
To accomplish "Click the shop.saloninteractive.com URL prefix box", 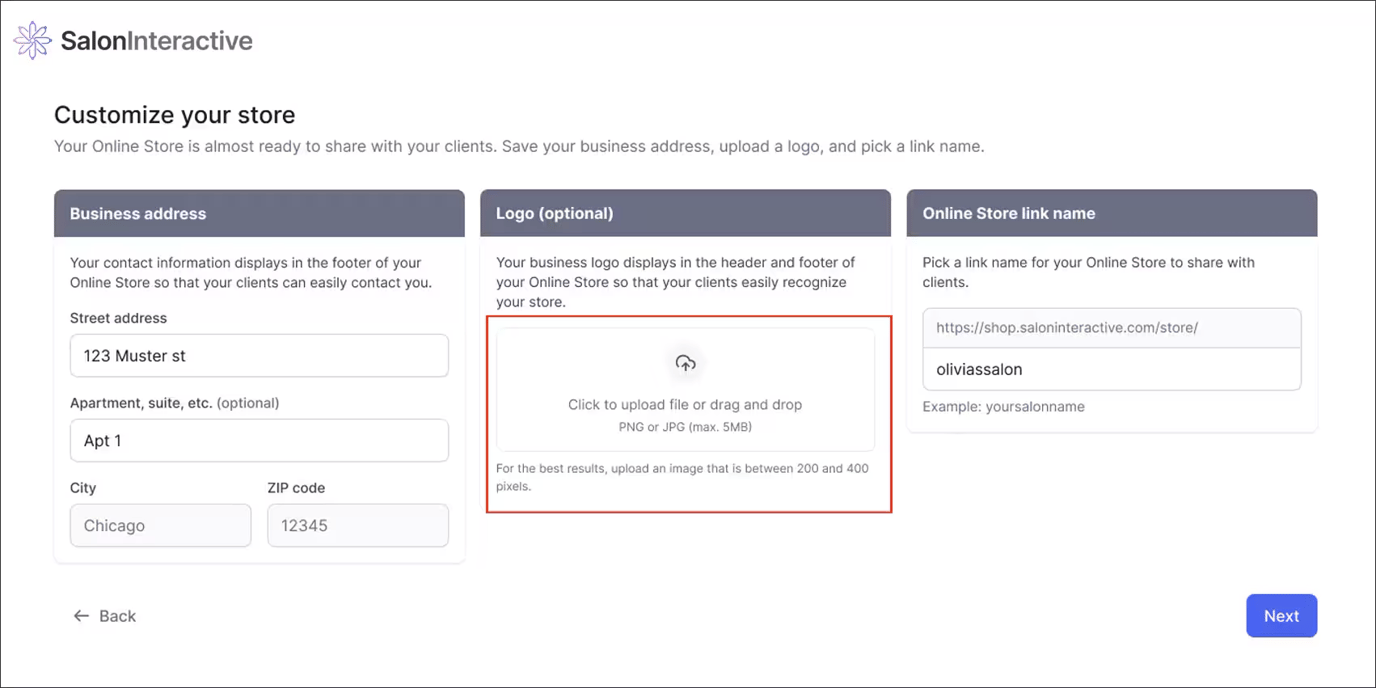I will click(1111, 328).
